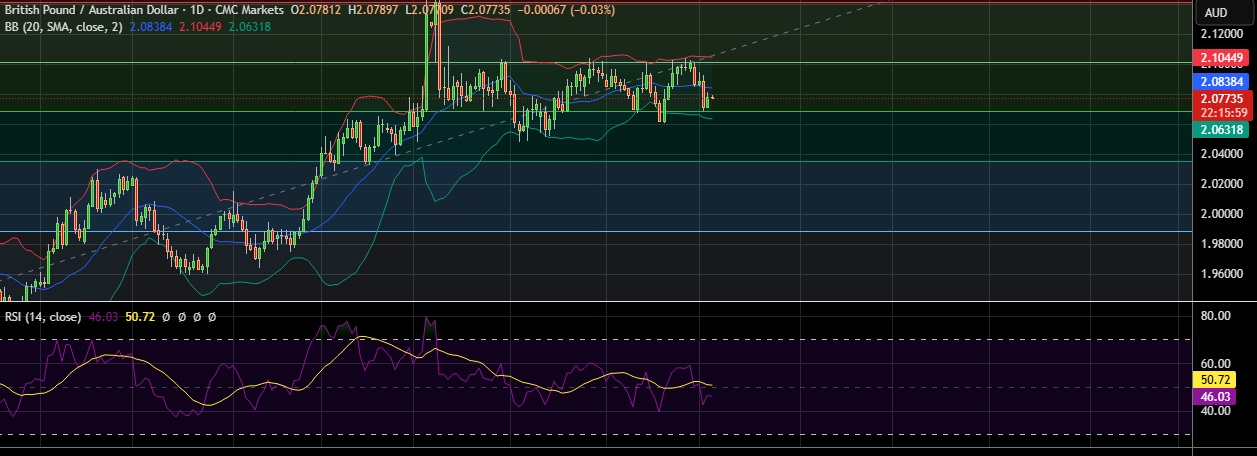The image size is (1257, 456).
Task: Click green 2.06318 value in BB legend
Action: click(251, 27)
